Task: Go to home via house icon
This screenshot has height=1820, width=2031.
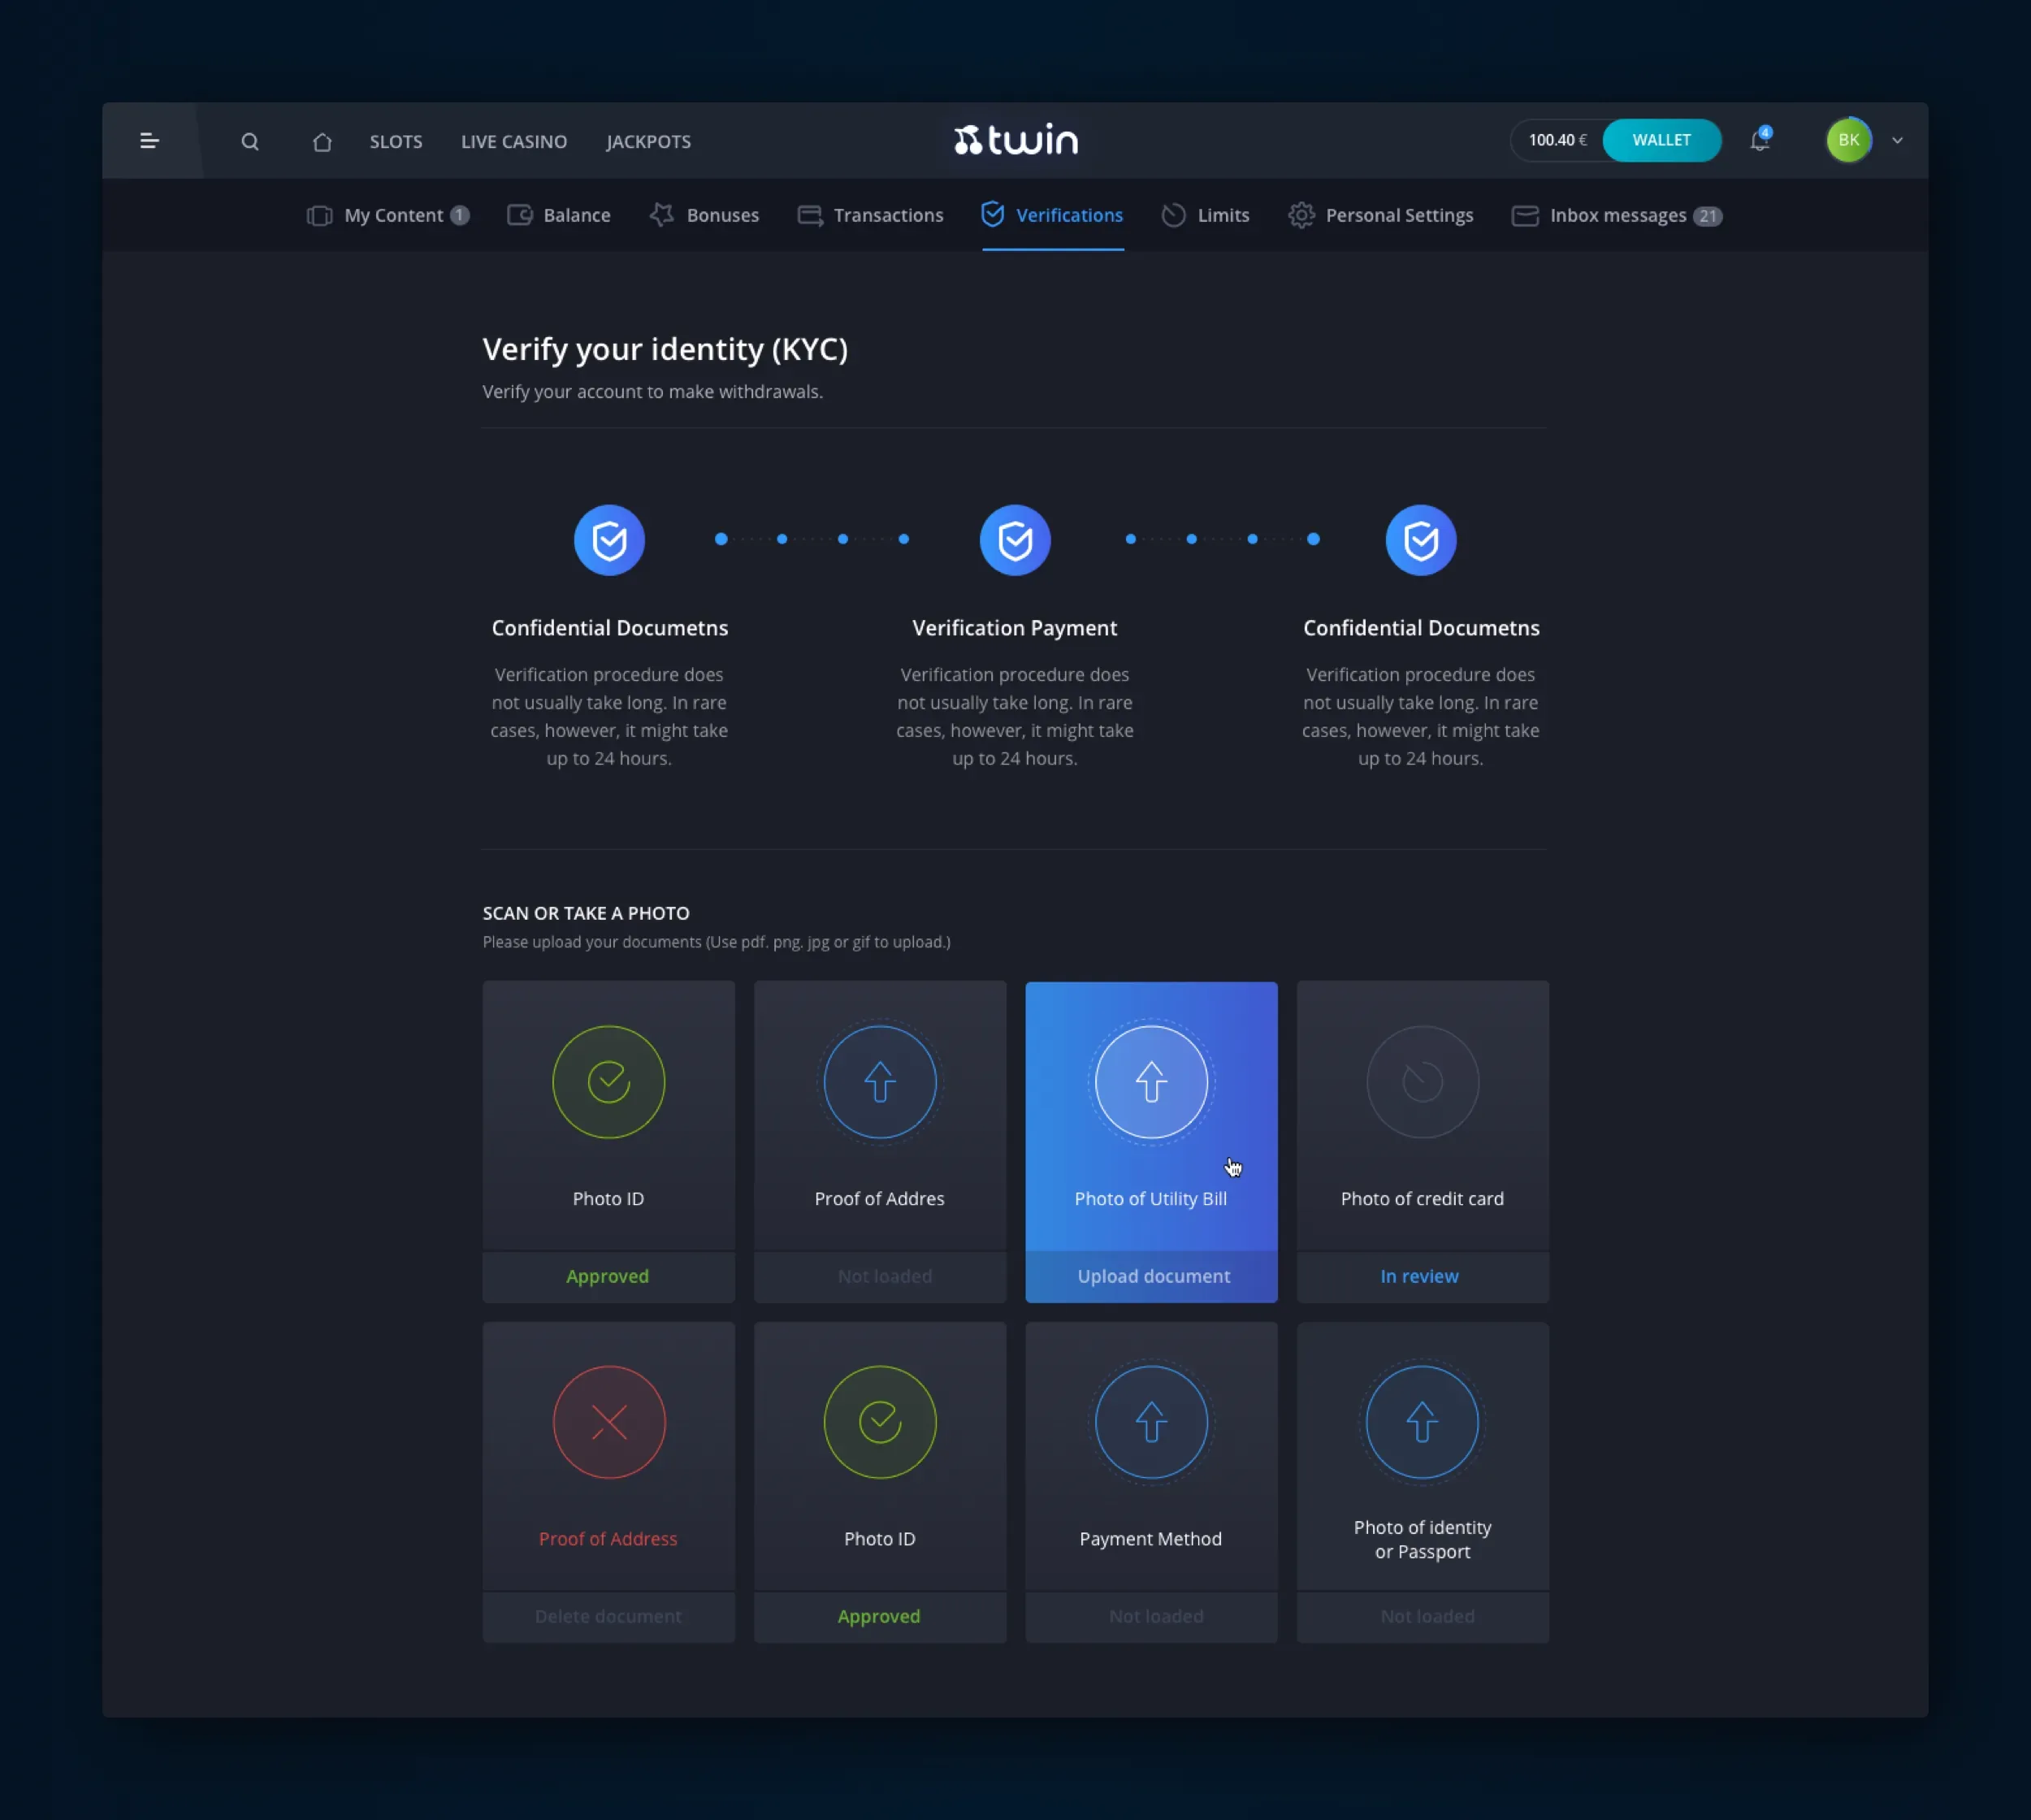Action: pos(322,141)
